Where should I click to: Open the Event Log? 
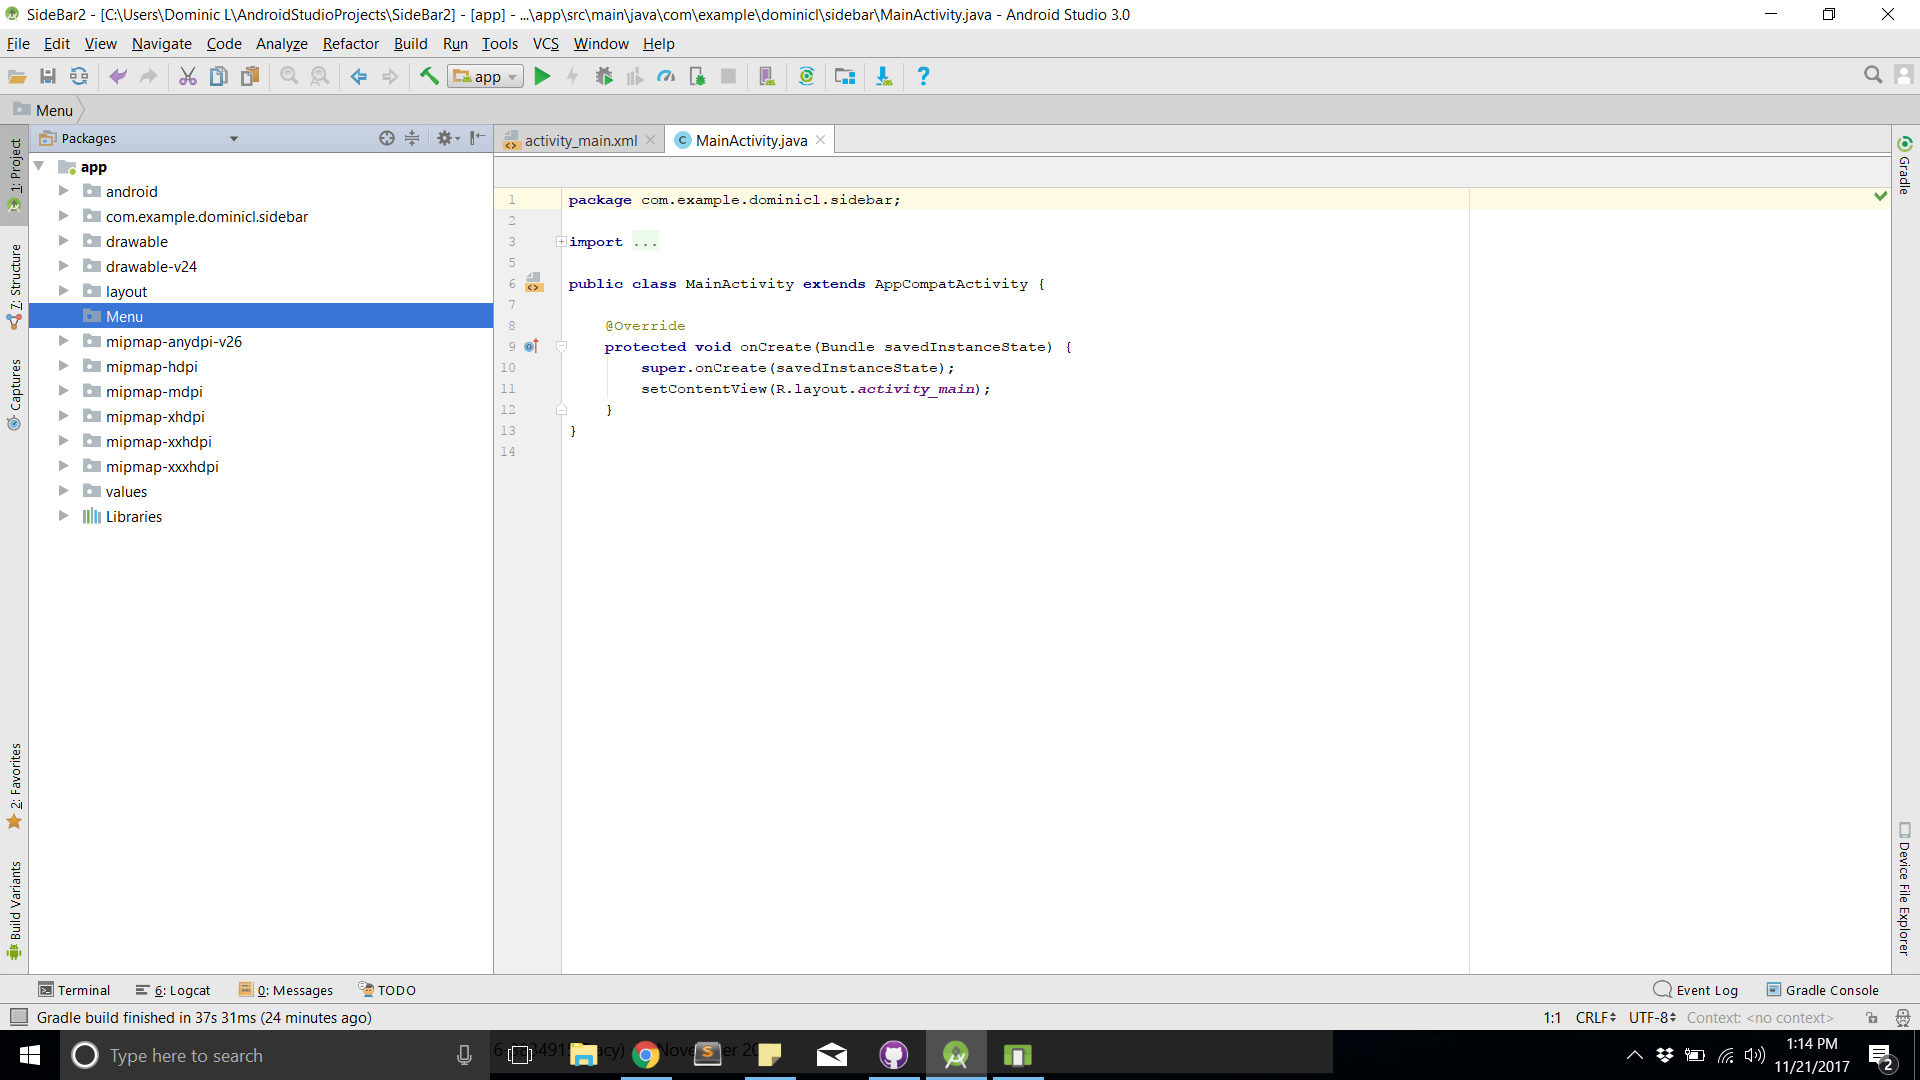coord(1696,990)
